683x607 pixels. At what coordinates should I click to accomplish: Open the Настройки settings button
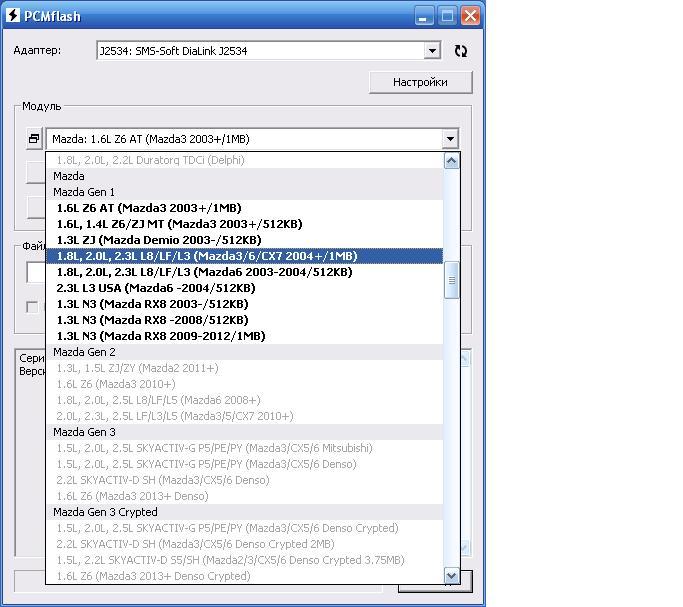tap(420, 82)
